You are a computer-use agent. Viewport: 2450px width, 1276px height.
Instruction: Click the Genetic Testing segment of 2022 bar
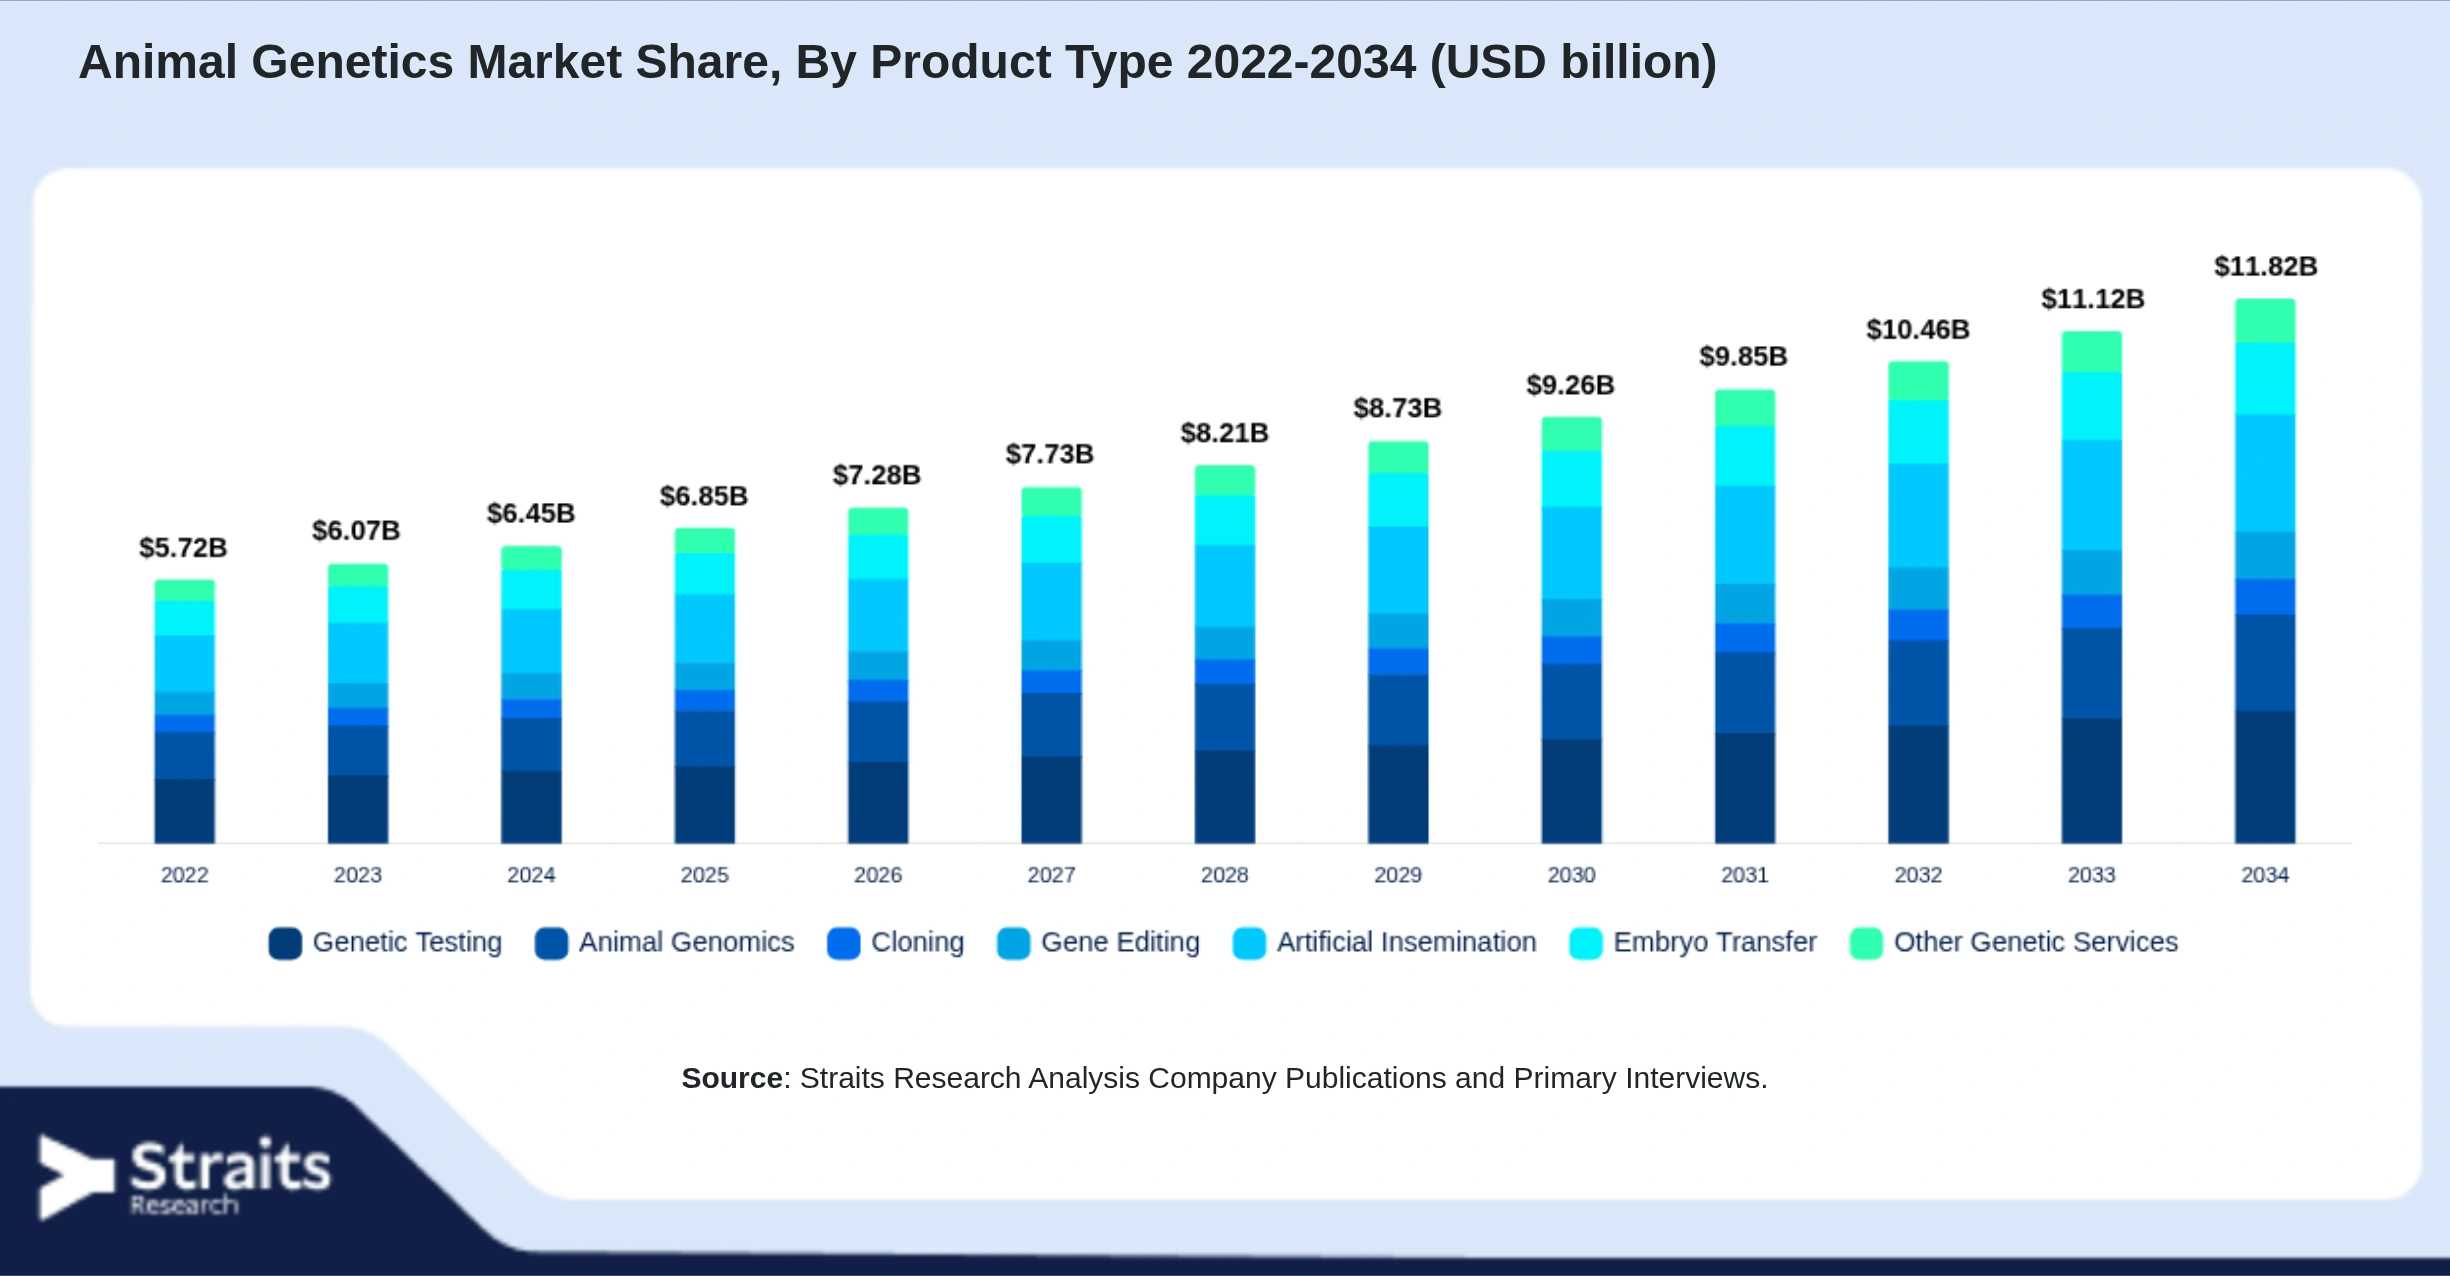(185, 811)
